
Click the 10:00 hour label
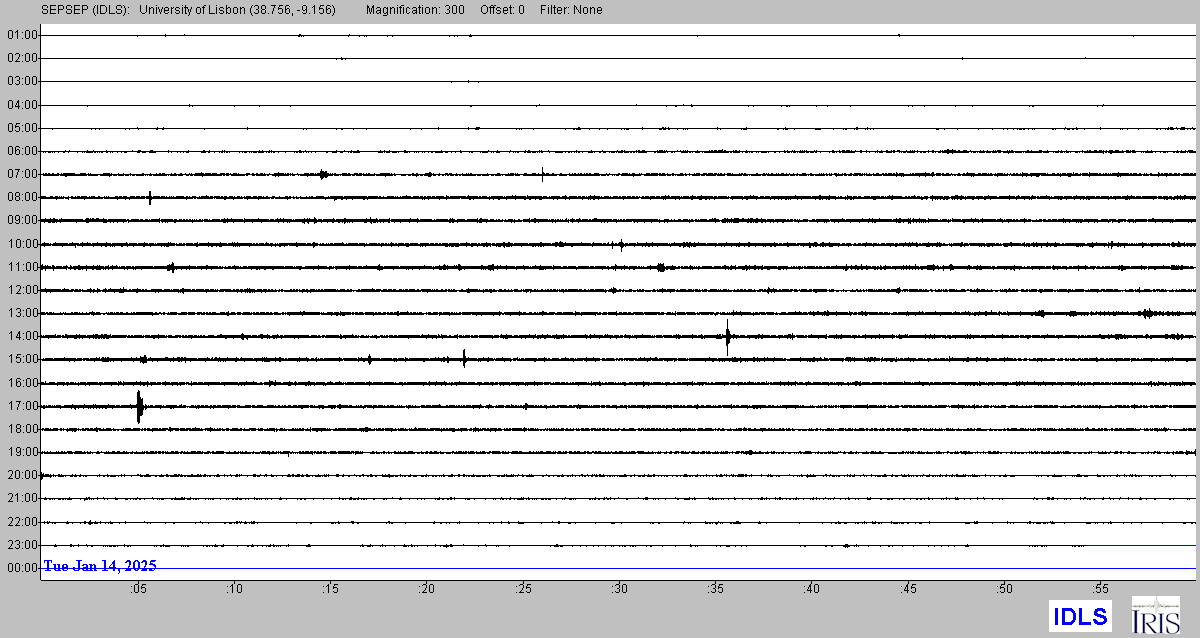click(x=22, y=244)
